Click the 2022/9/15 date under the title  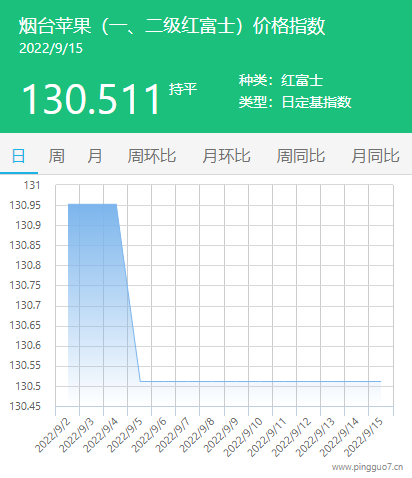[51, 48]
